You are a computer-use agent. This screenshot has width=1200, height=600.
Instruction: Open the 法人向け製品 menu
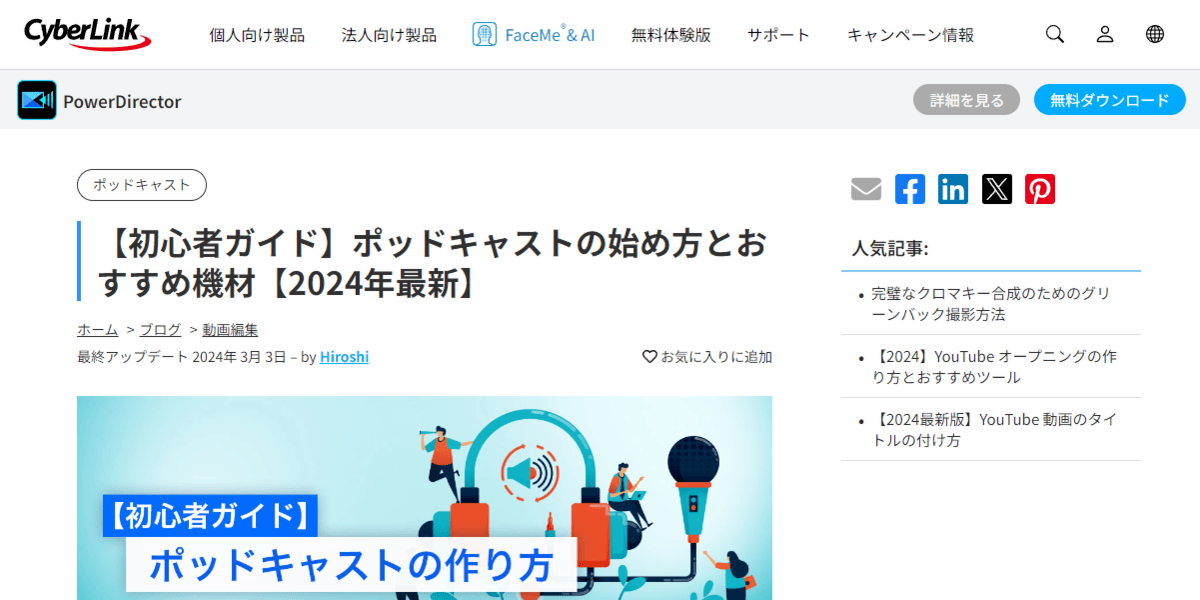[x=389, y=35]
